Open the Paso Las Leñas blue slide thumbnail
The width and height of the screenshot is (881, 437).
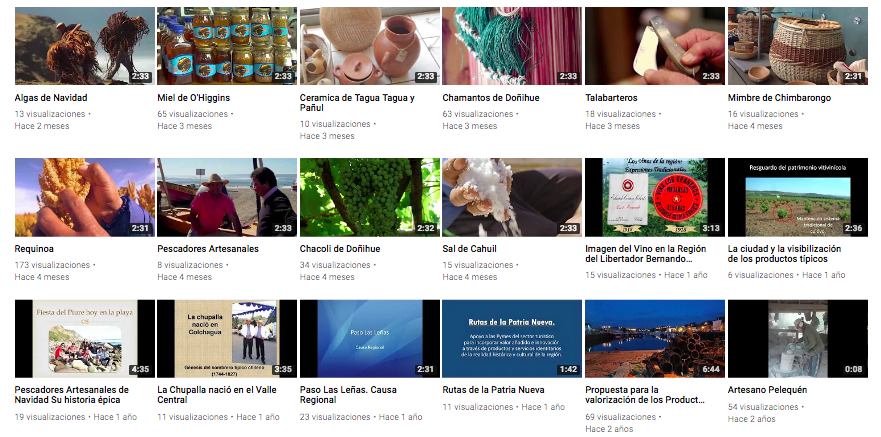tap(369, 338)
